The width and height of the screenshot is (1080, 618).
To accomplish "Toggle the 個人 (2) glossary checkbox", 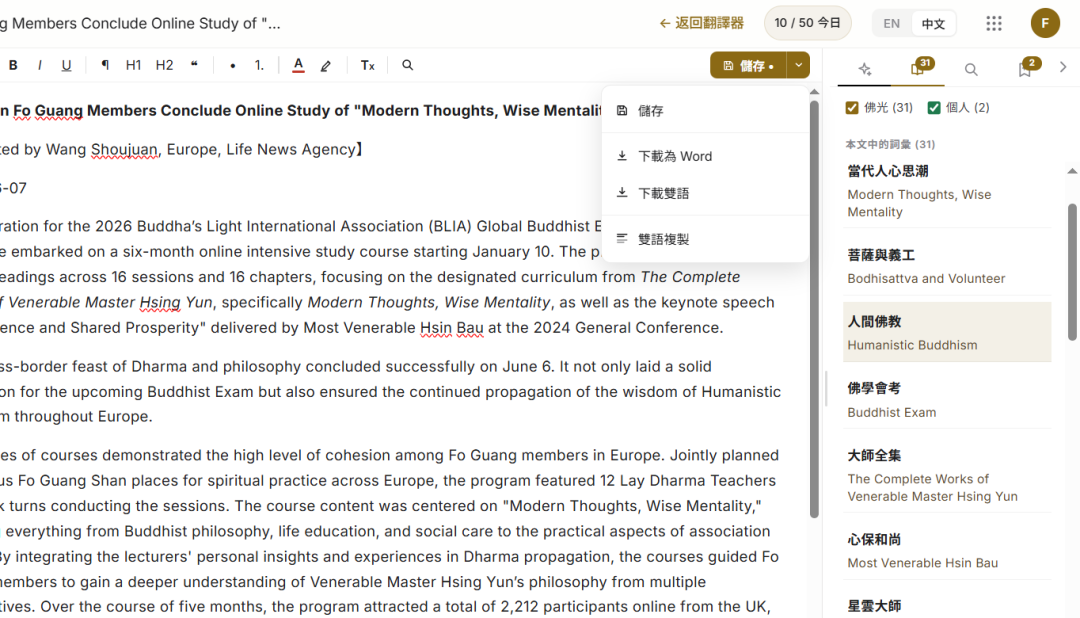I will [x=934, y=108].
